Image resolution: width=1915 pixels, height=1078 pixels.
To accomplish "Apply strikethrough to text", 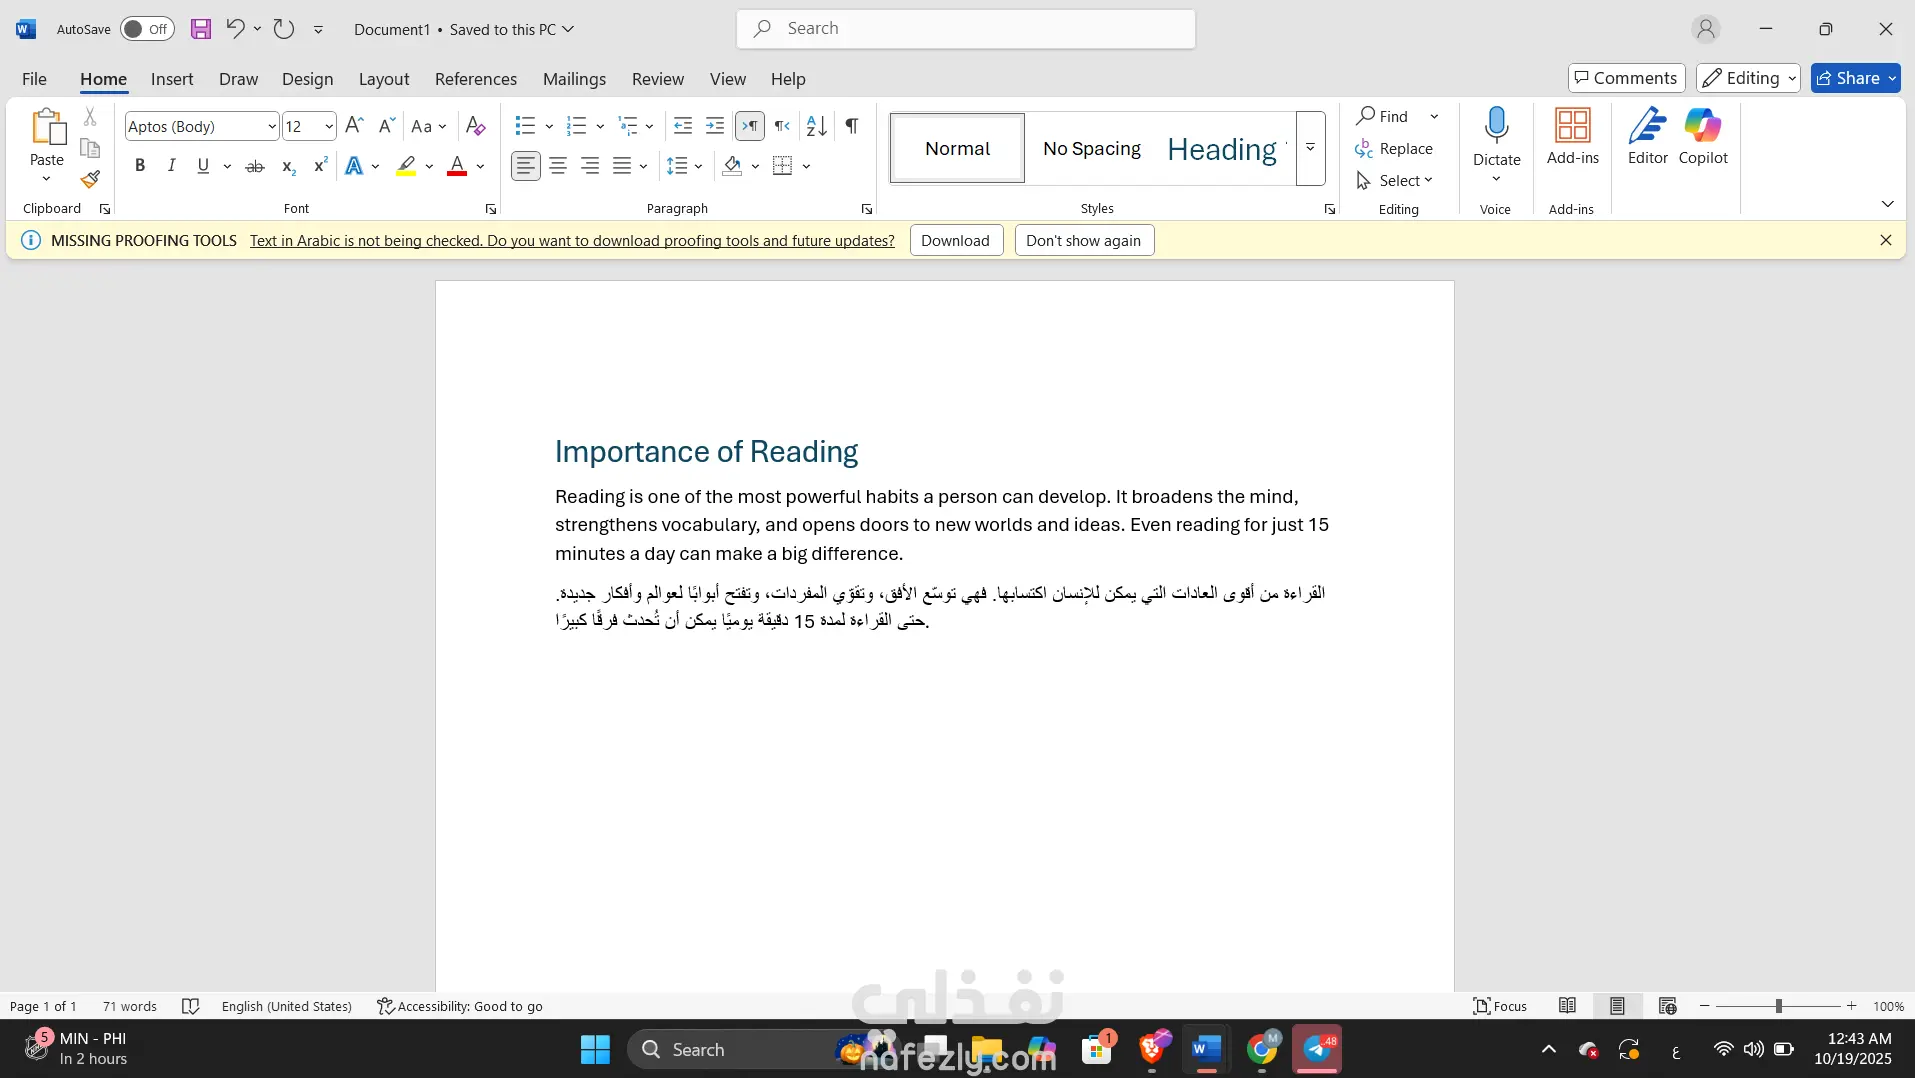I will (255, 166).
